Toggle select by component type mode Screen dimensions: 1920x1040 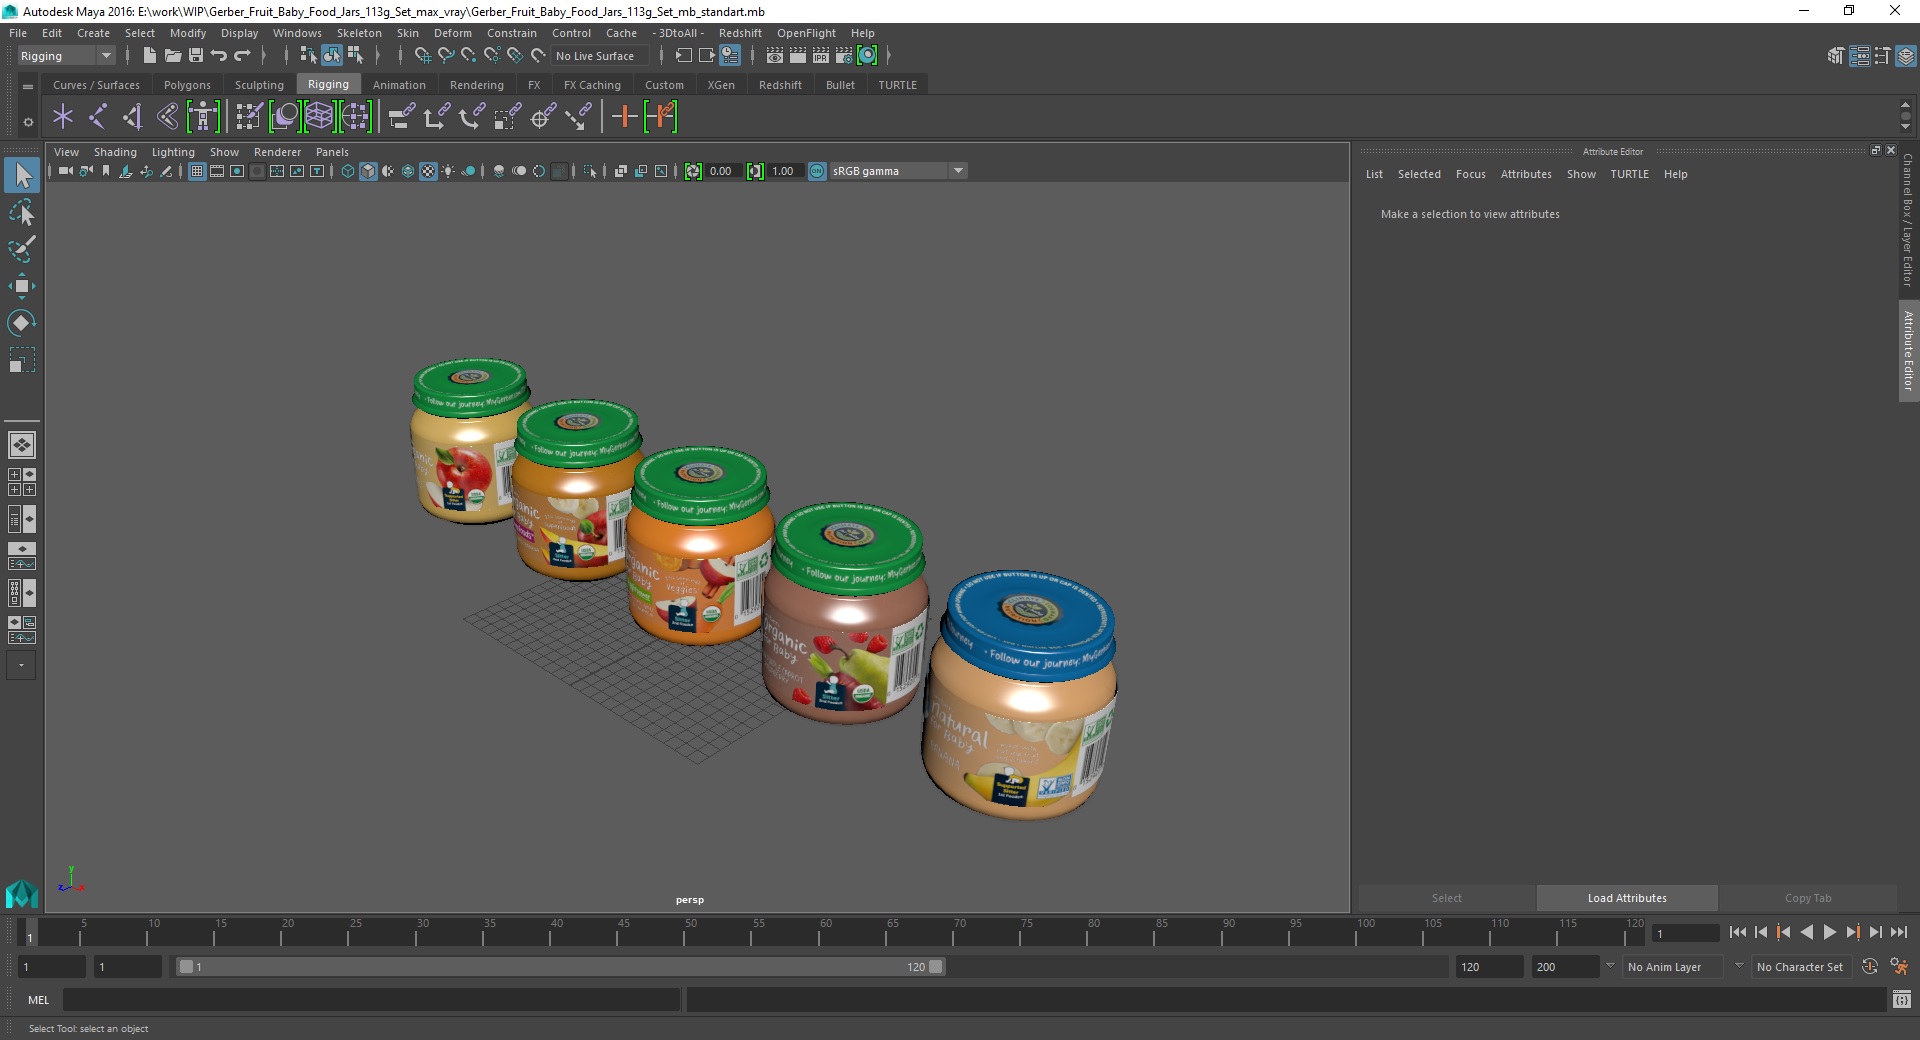pos(355,56)
